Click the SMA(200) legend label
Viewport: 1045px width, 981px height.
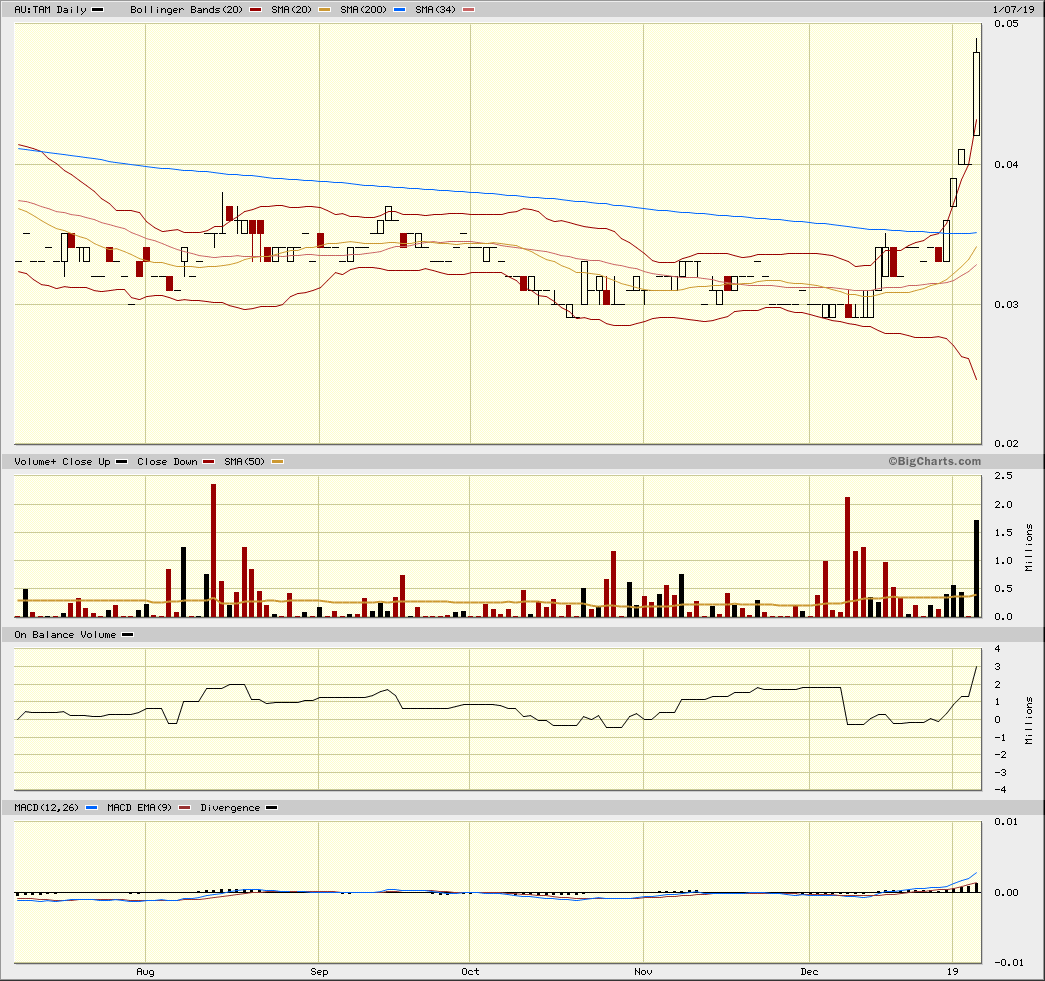click(363, 9)
